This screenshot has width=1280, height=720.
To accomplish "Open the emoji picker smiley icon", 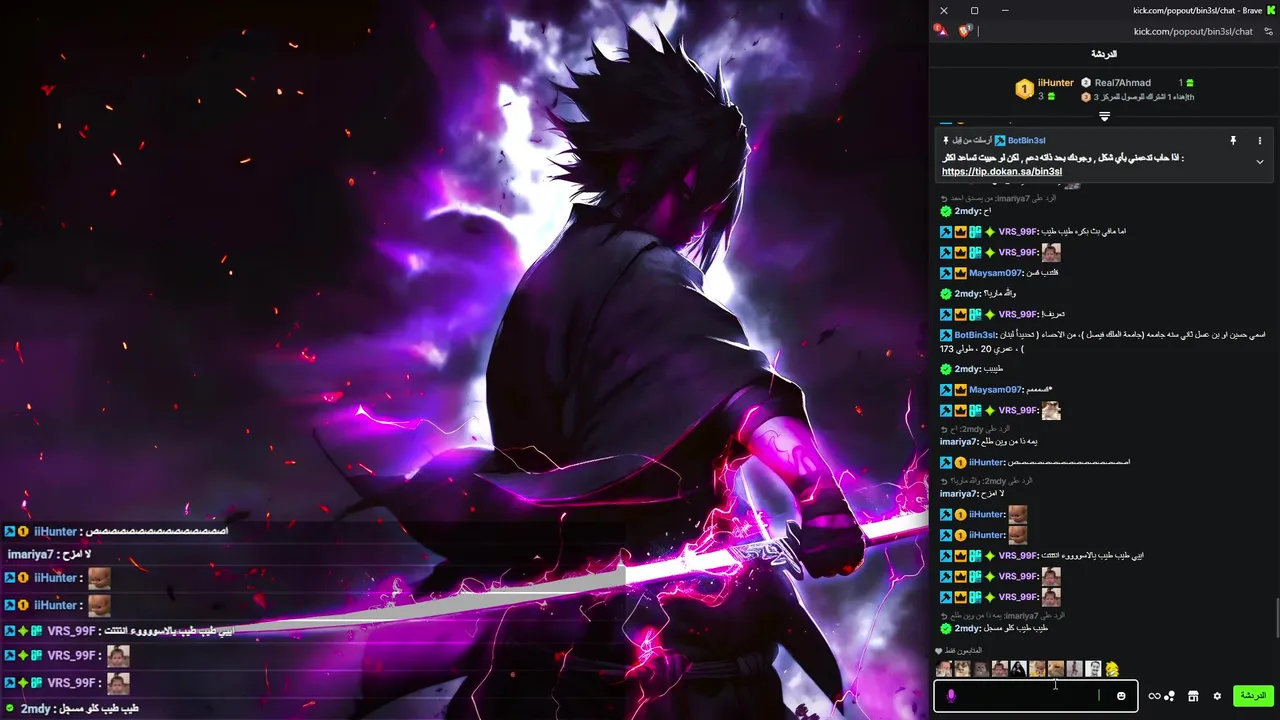I will (1121, 696).
